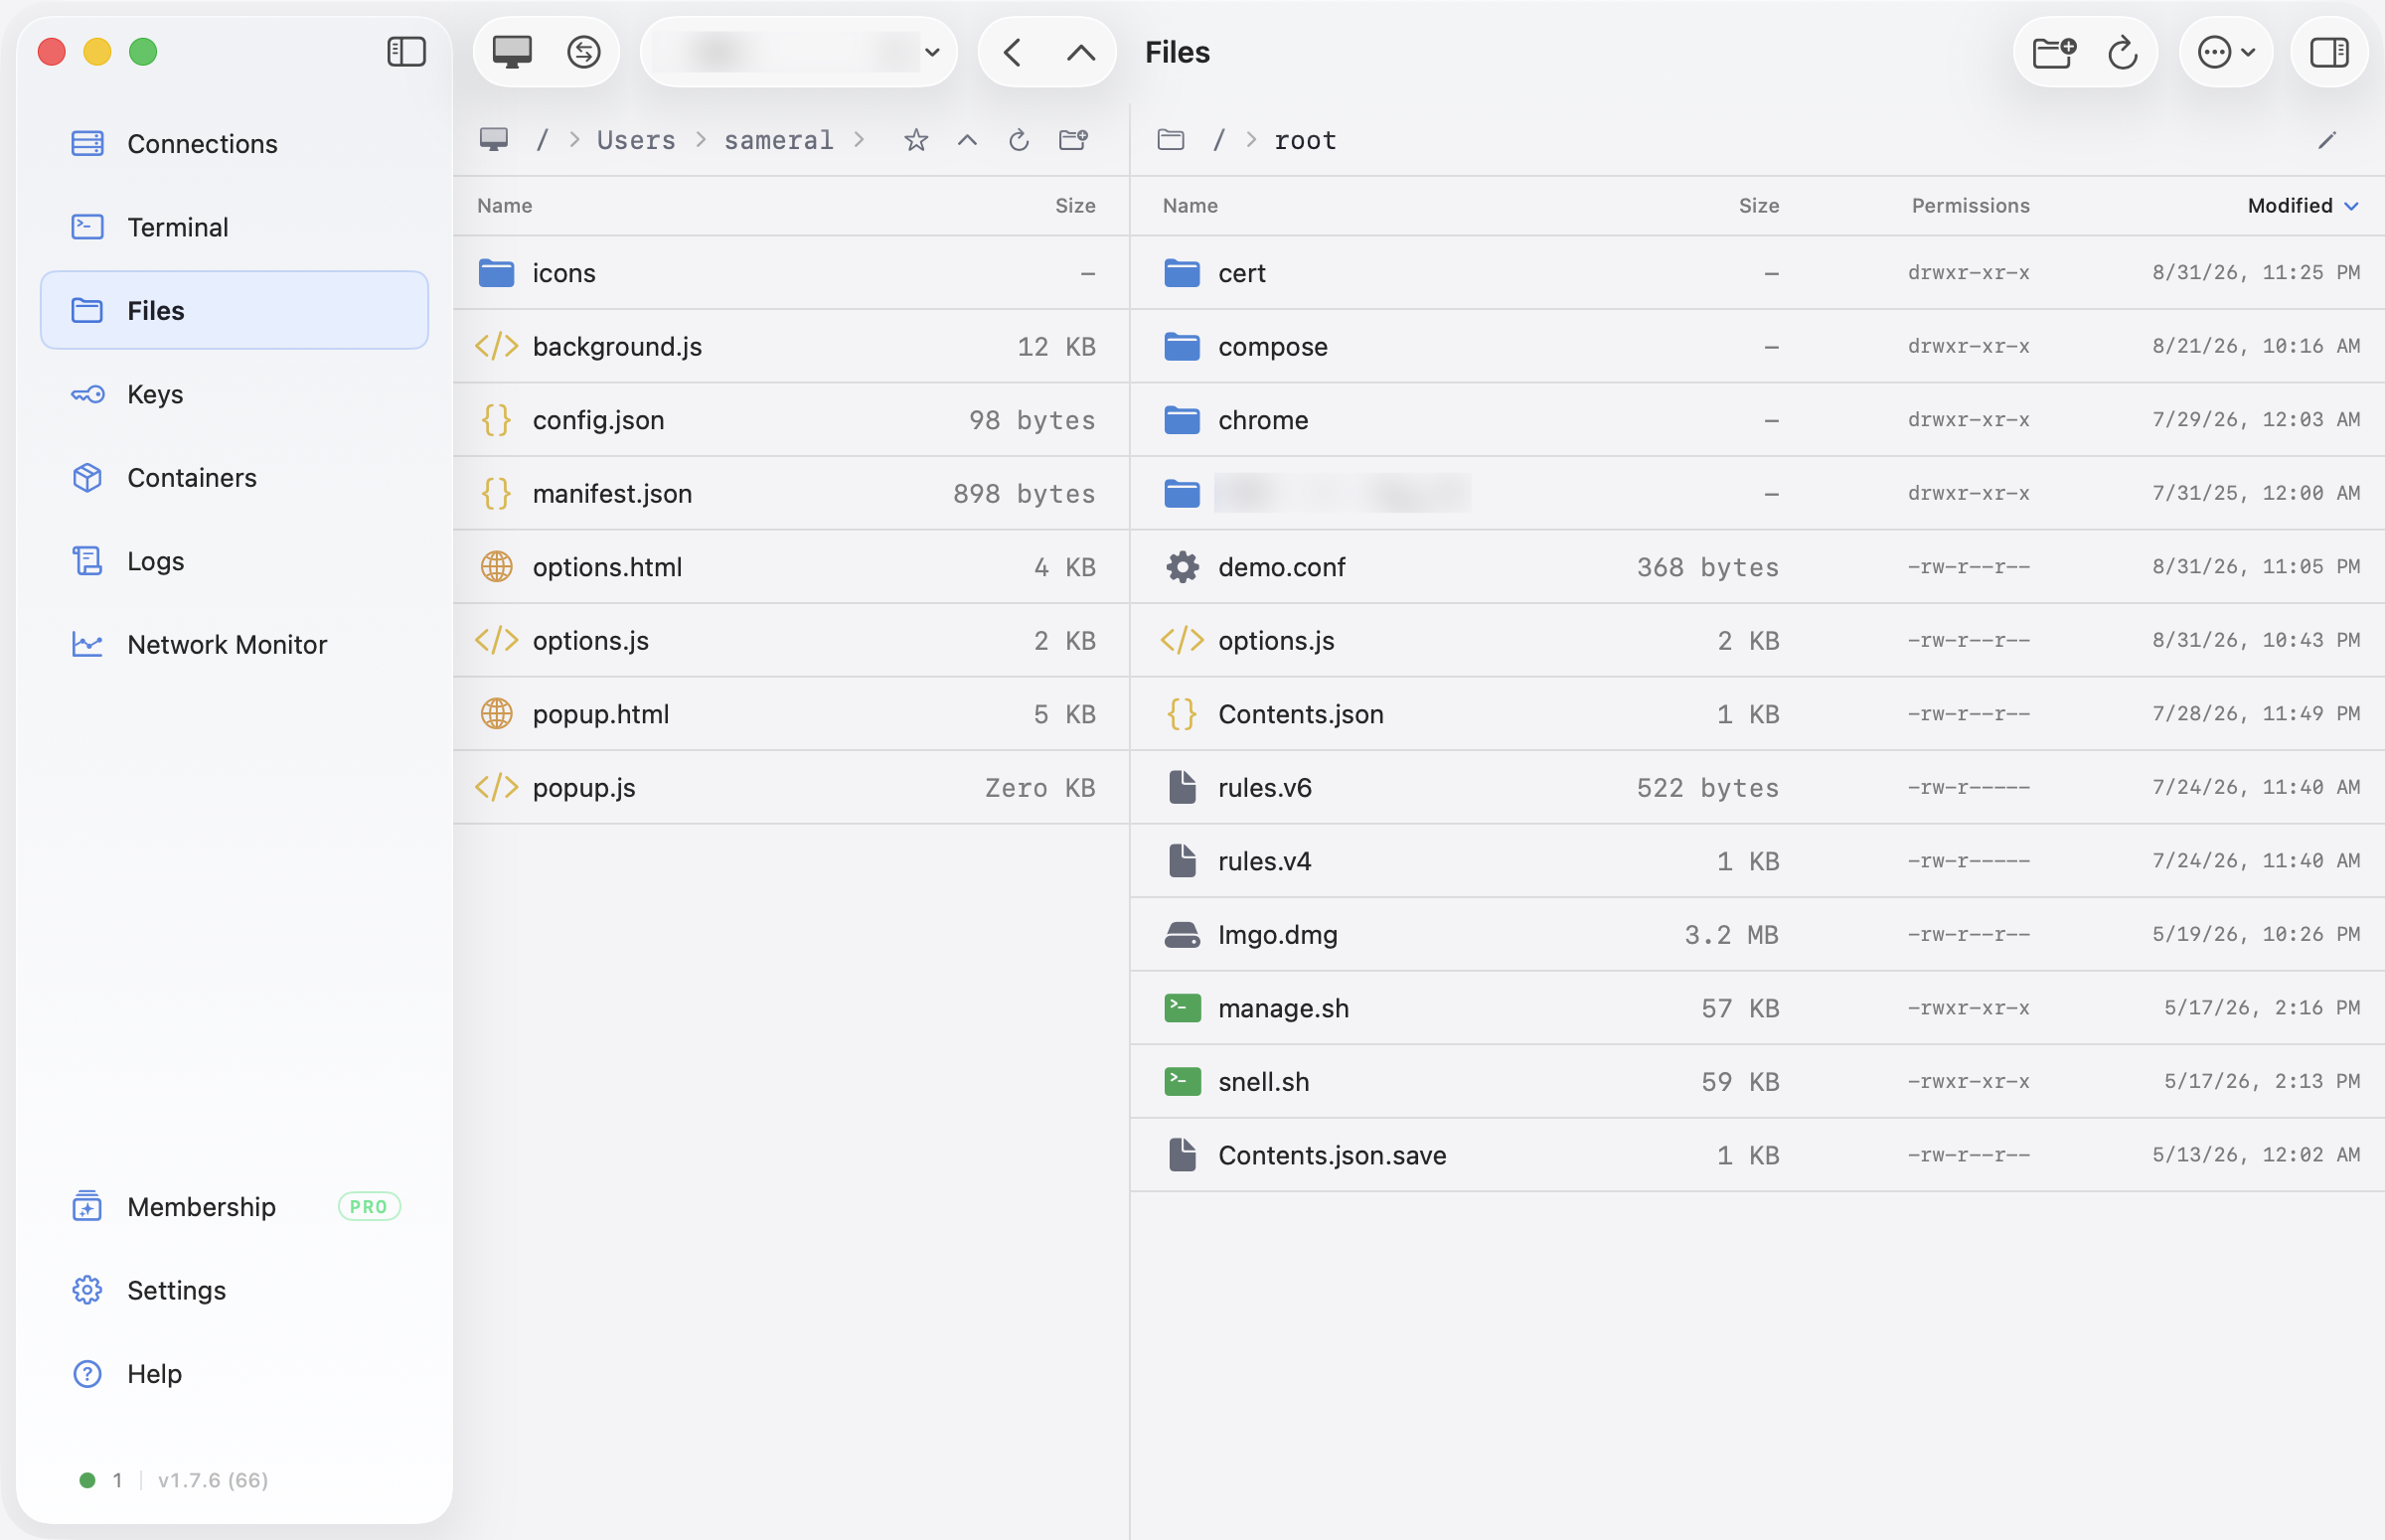The image size is (2385, 1540).
Task: Refresh remote files from top toolbar
Action: [2122, 52]
